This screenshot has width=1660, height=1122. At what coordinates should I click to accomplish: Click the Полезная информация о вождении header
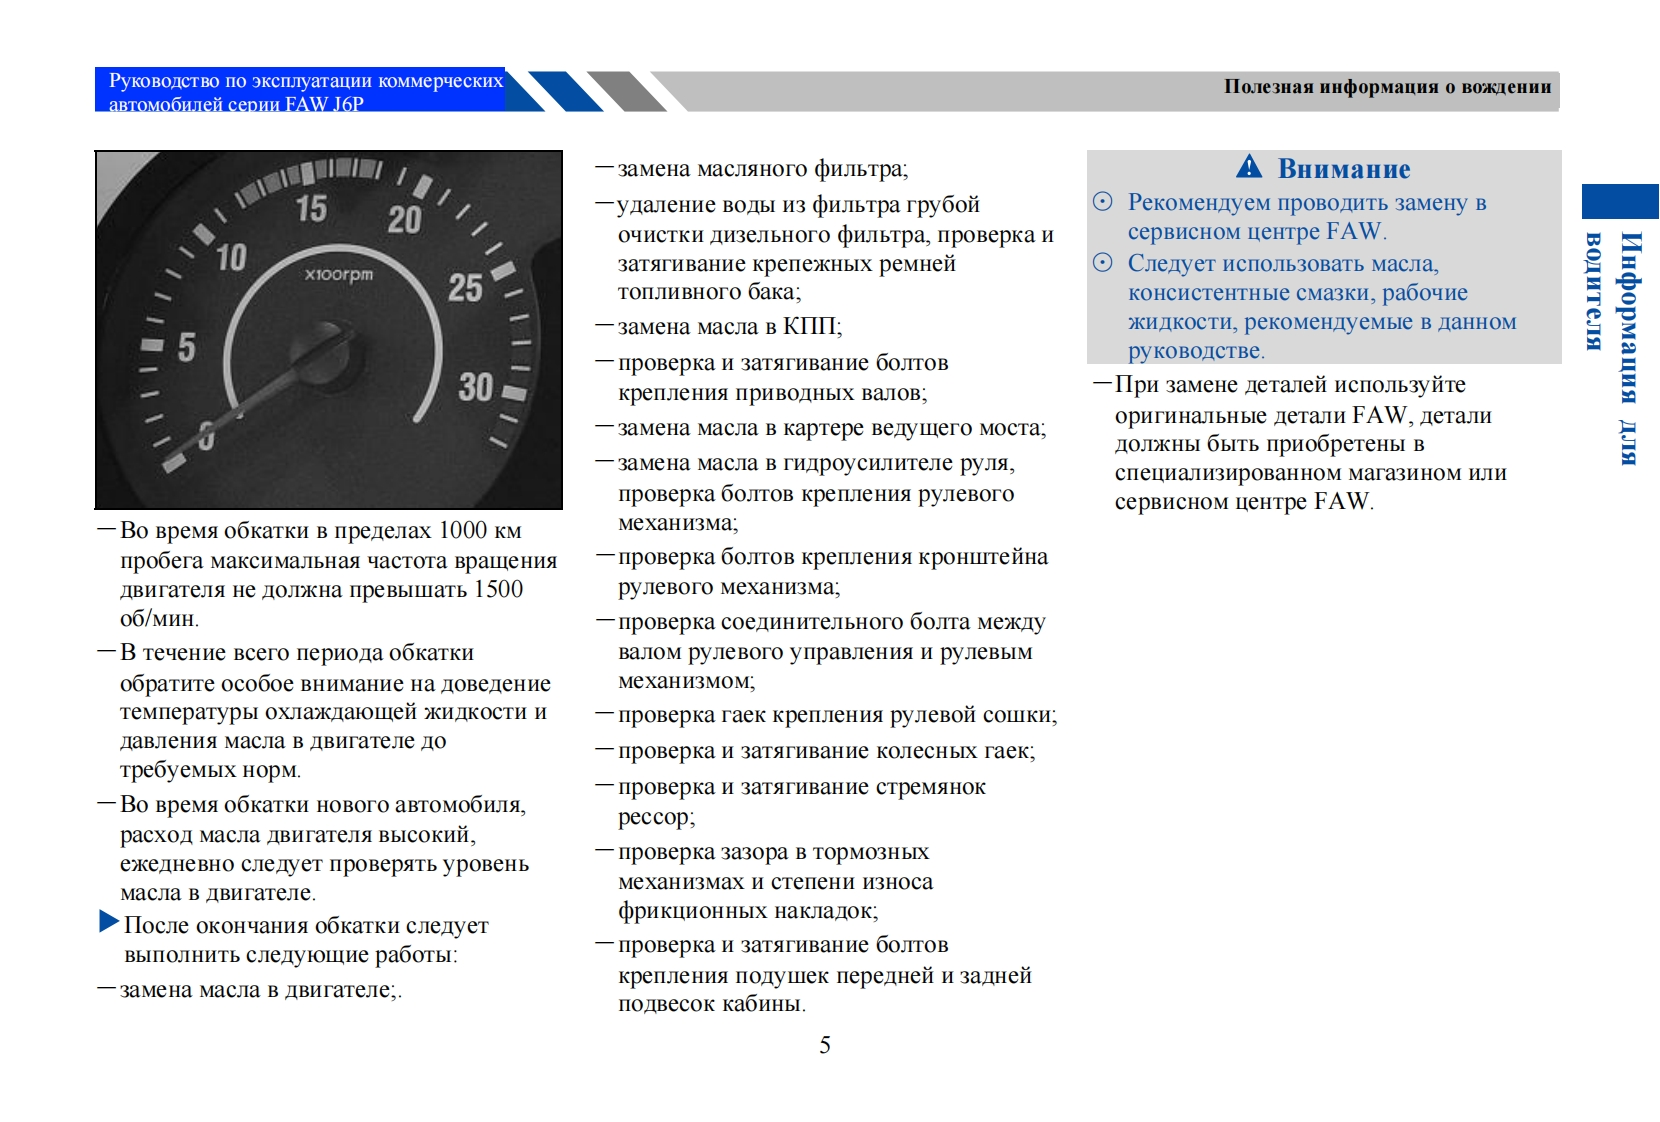(x=1387, y=87)
